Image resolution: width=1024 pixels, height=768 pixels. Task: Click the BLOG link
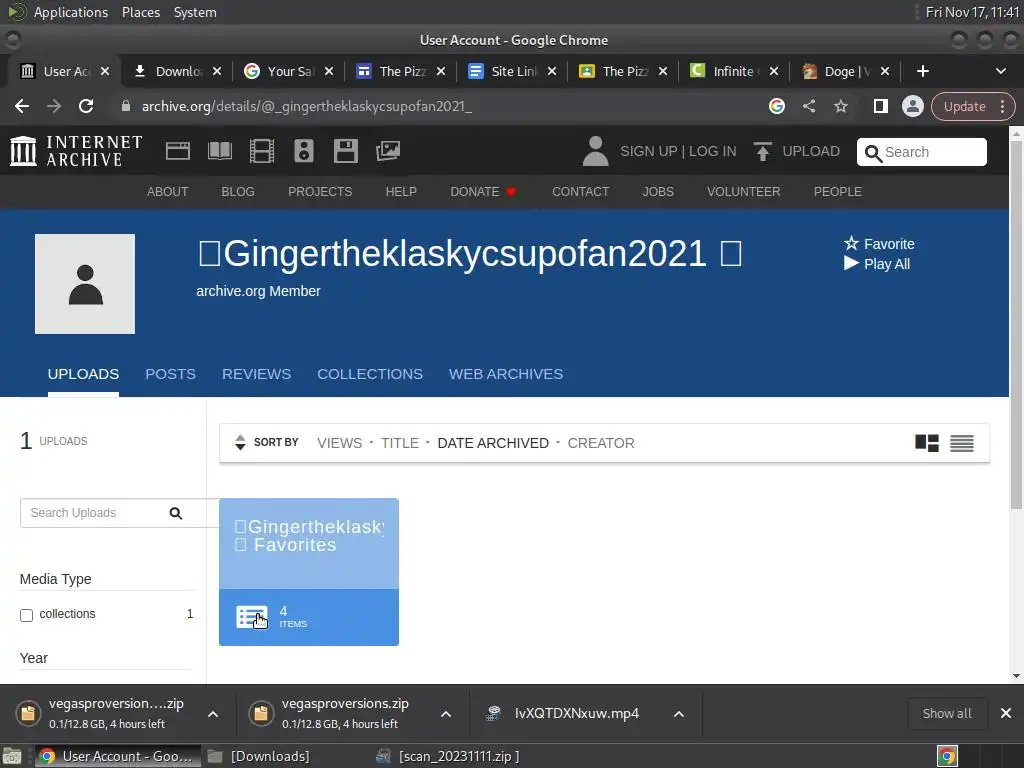238,191
